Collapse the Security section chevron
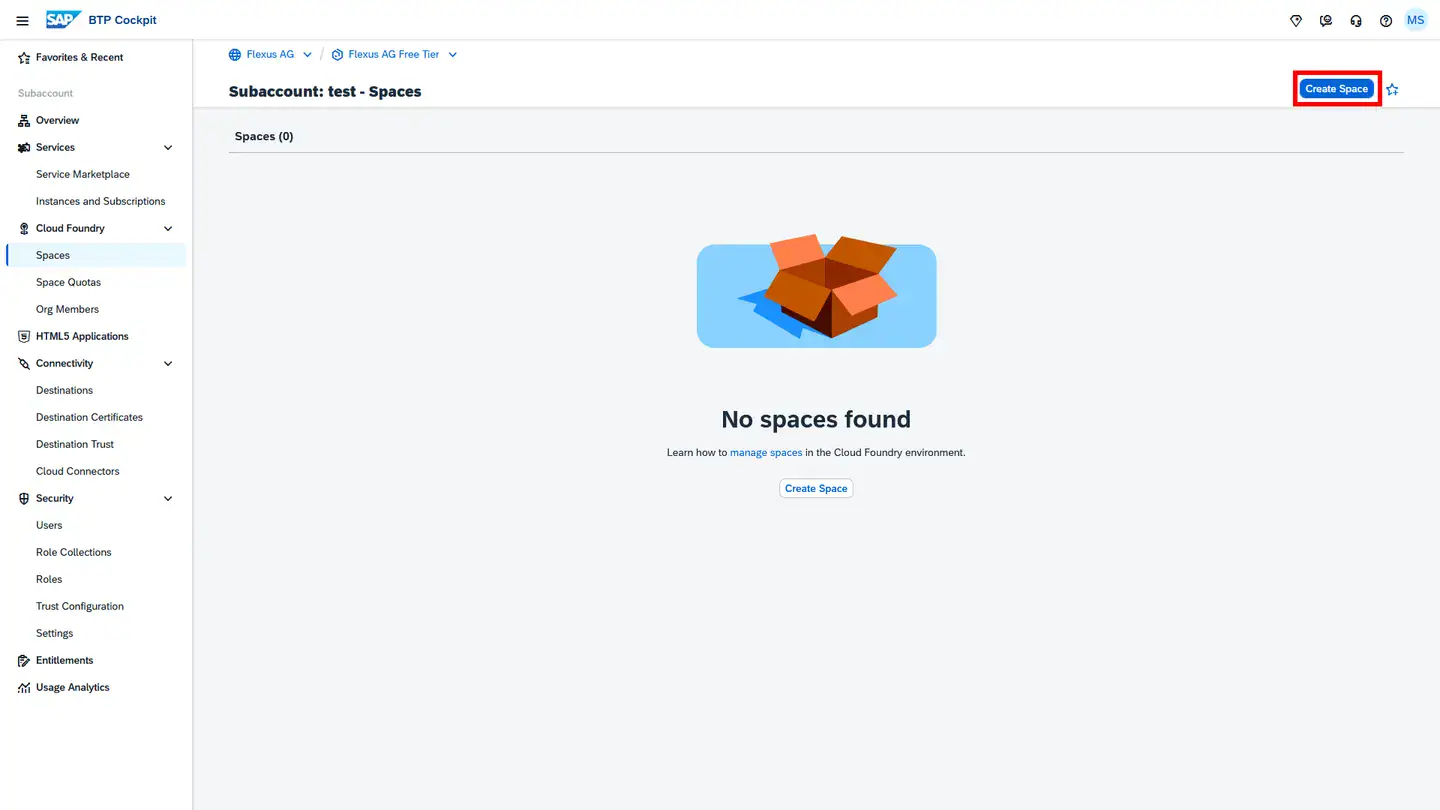Image resolution: width=1440 pixels, height=810 pixels. tap(168, 498)
